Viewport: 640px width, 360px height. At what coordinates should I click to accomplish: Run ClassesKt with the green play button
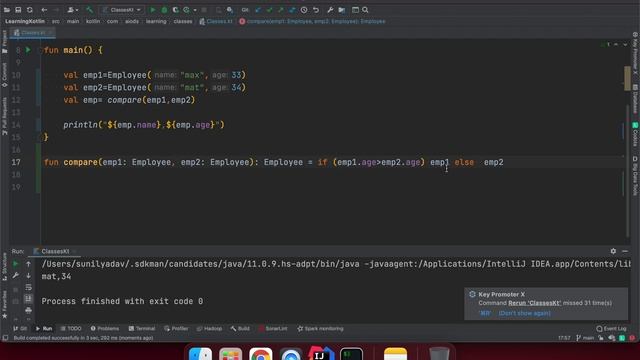click(x=153, y=10)
